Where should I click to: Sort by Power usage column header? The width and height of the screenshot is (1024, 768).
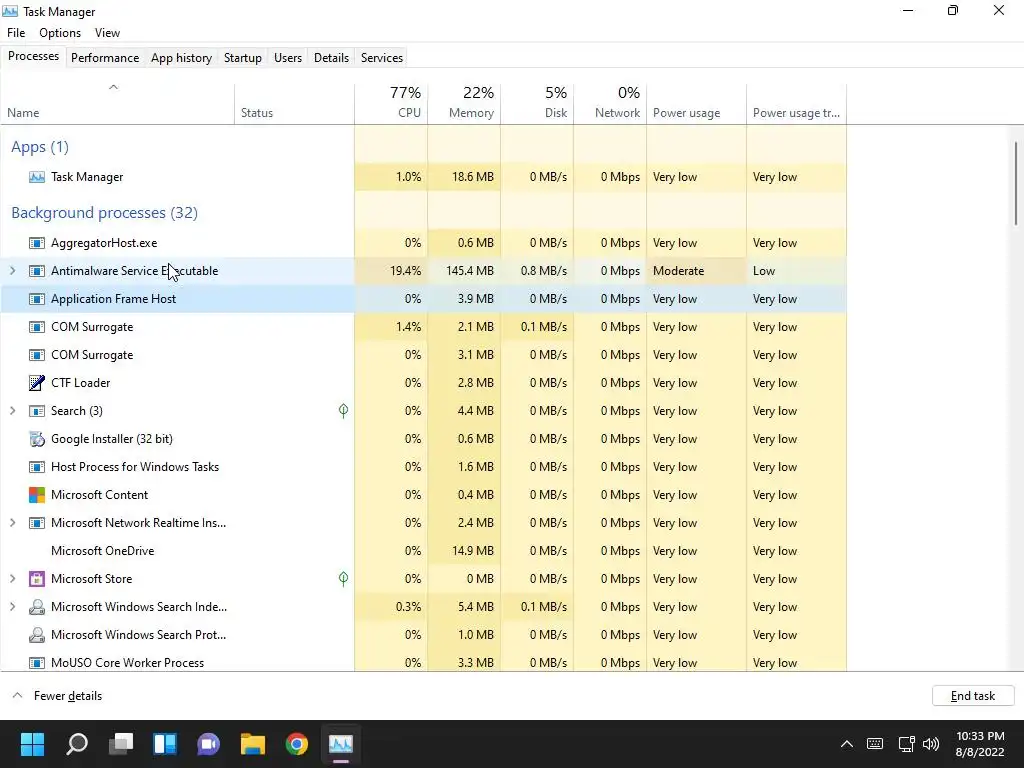tap(697, 104)
